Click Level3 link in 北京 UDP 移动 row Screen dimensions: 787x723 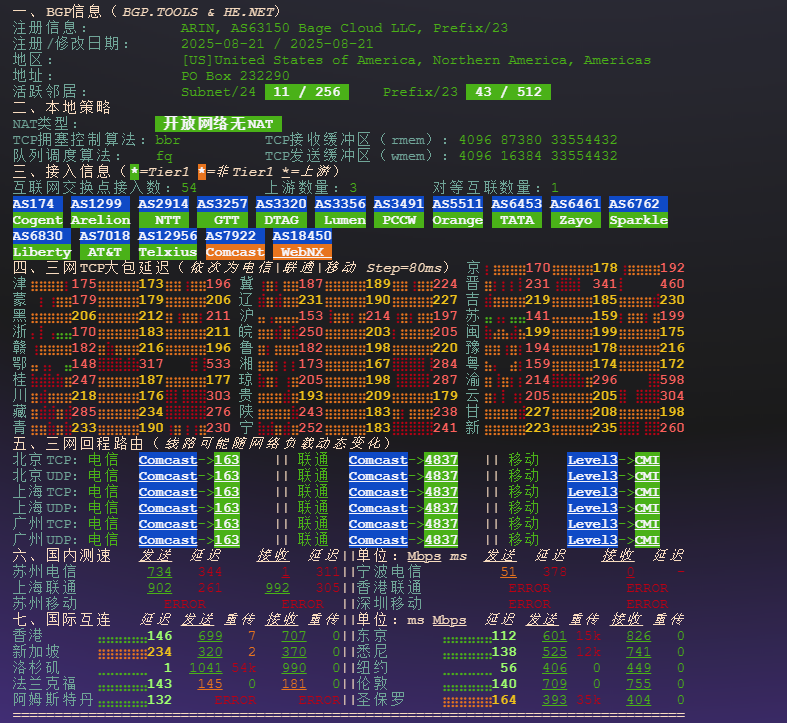pos(592,476)
